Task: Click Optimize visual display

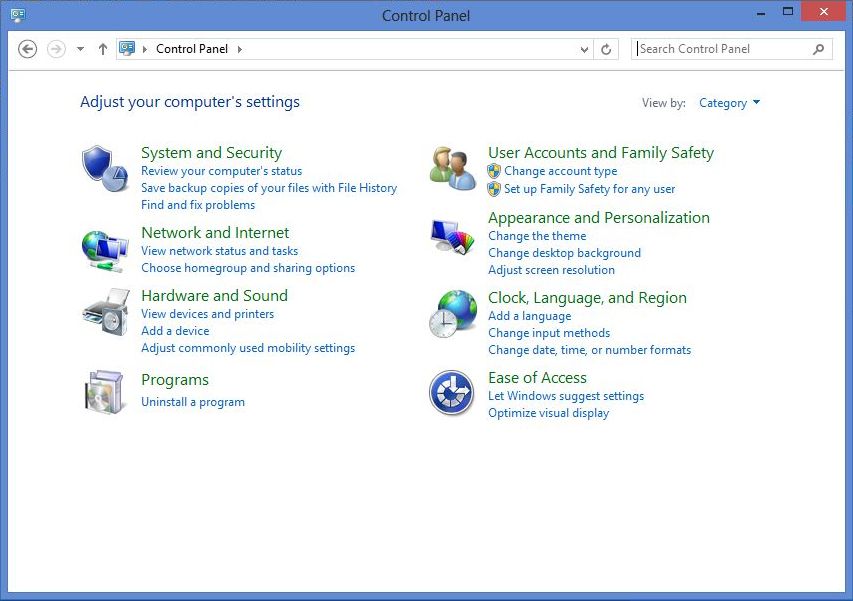Action: pyautogui.click(x=549, y=413)
